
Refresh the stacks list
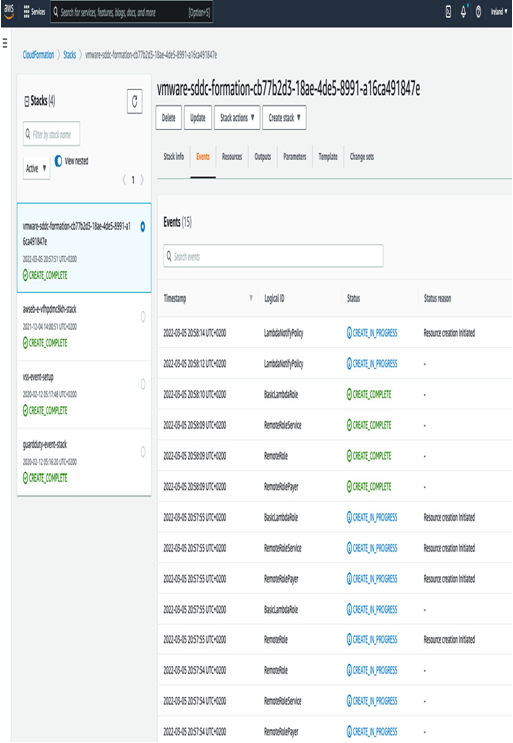[x=135, y=101]
